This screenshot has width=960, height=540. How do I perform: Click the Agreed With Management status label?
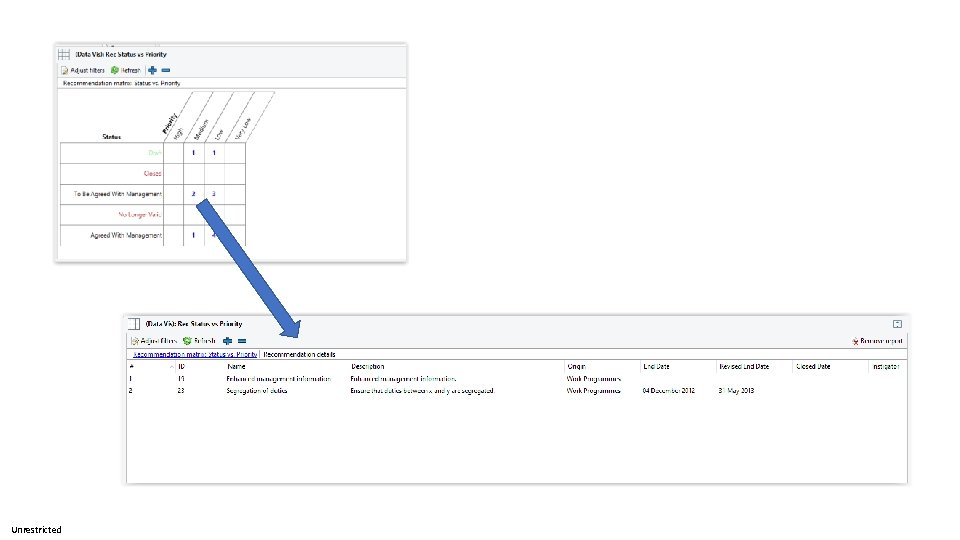click(x=126, y=235)
